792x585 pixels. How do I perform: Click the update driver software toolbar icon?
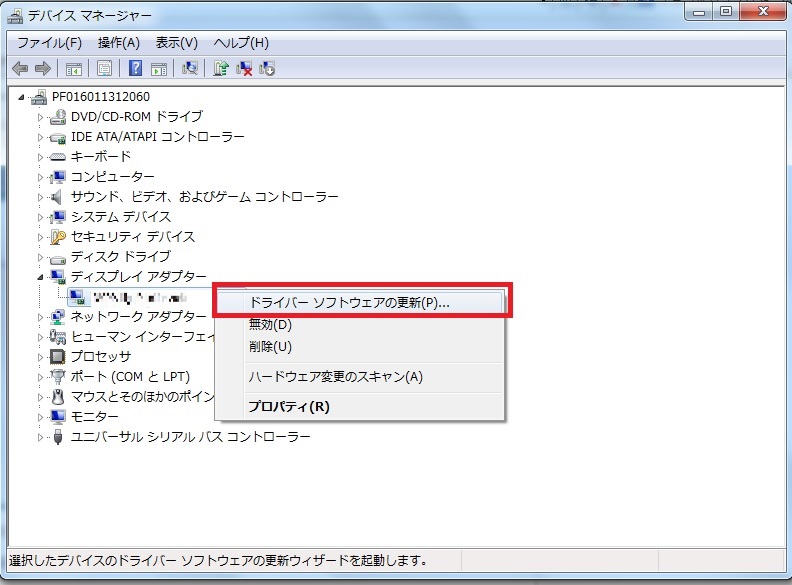point(221,69)
